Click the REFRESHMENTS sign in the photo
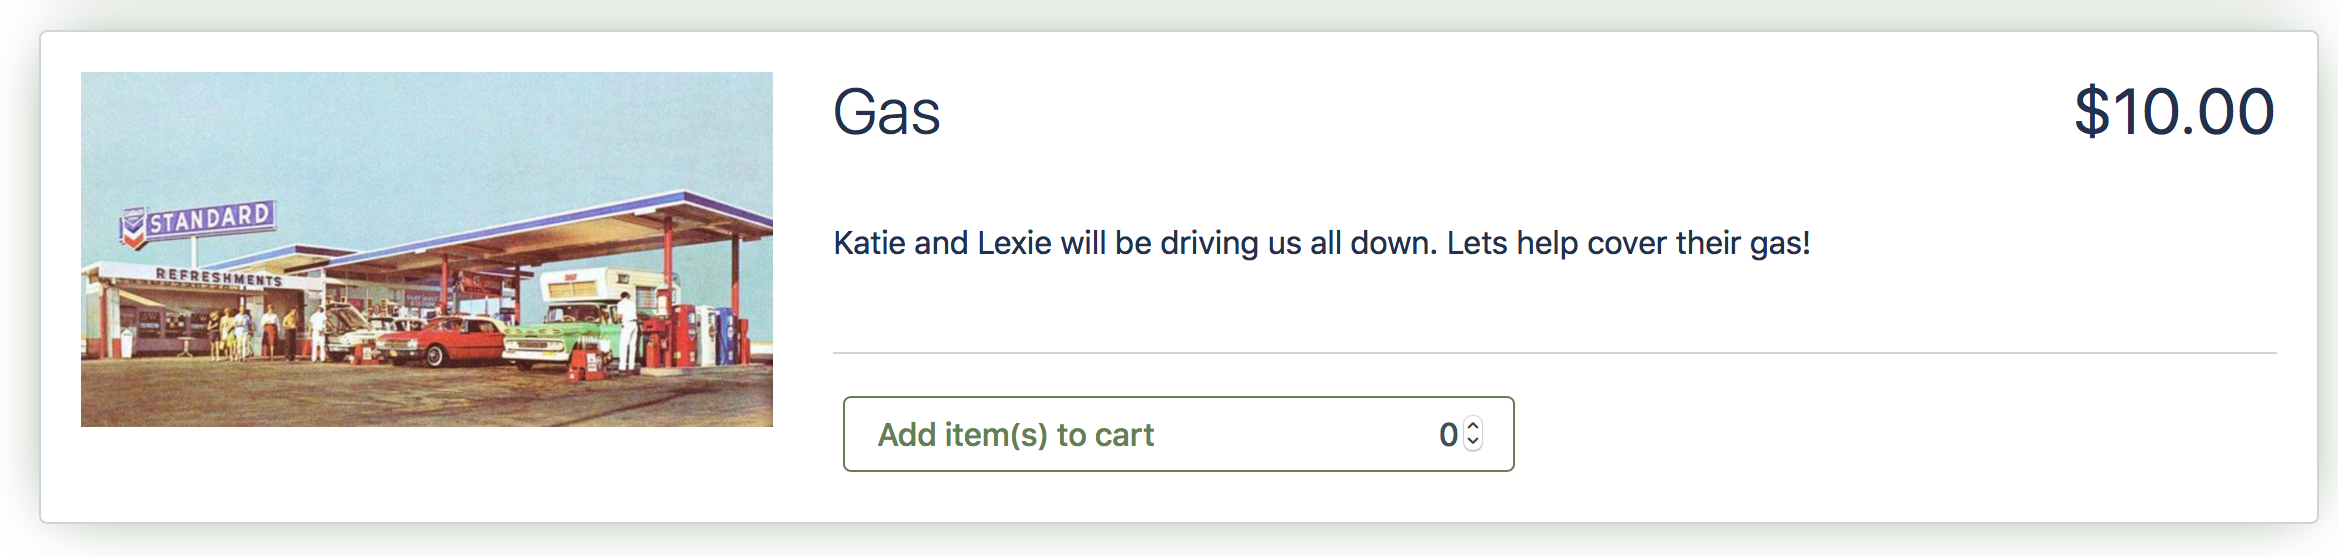 pyautogui.click(x=219, y=277)
